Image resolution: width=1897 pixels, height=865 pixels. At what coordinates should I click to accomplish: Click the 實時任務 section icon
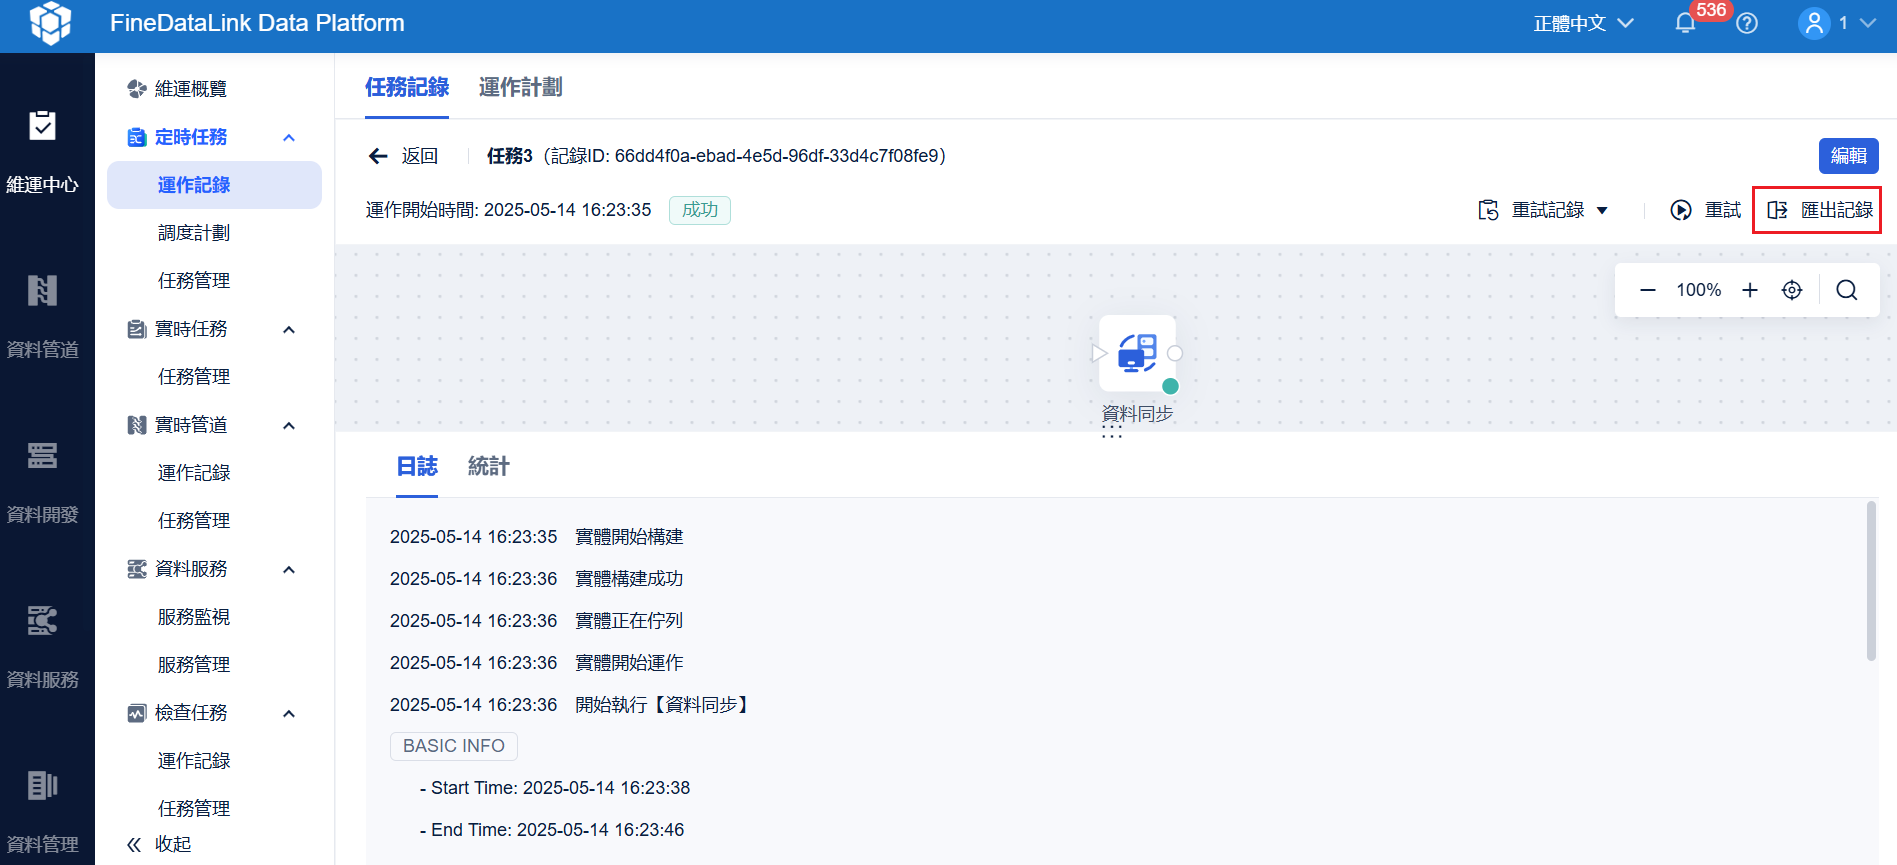[137, 329]
